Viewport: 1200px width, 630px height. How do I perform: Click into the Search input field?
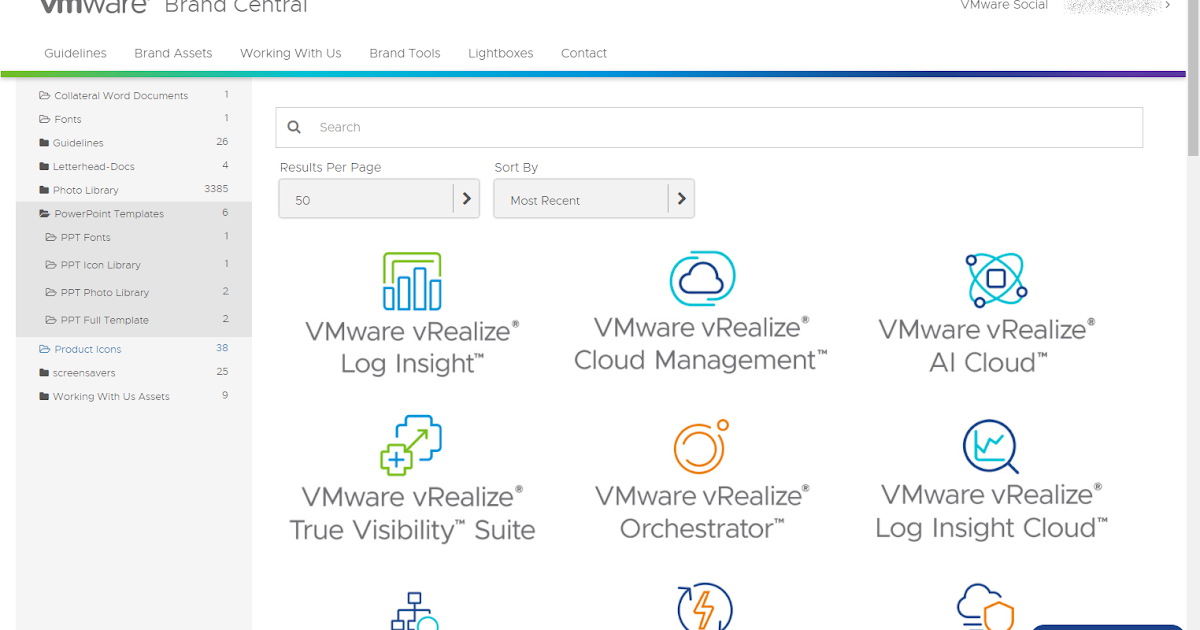pos(709,127)
